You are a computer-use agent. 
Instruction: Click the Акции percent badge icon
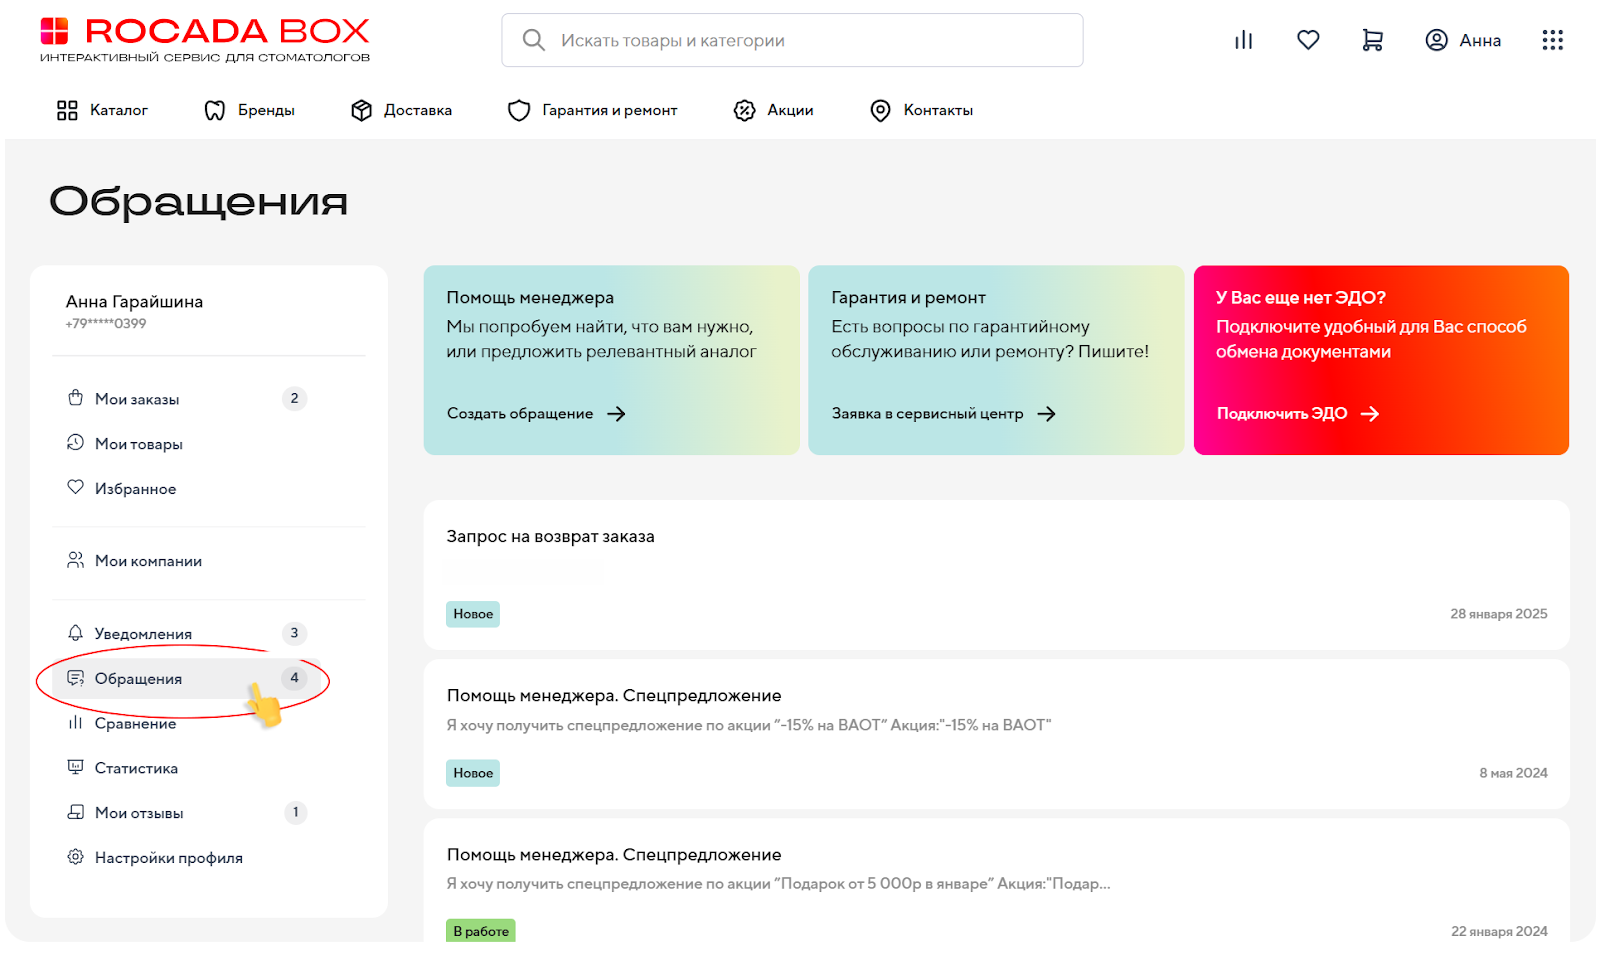(x=744, y=110)
